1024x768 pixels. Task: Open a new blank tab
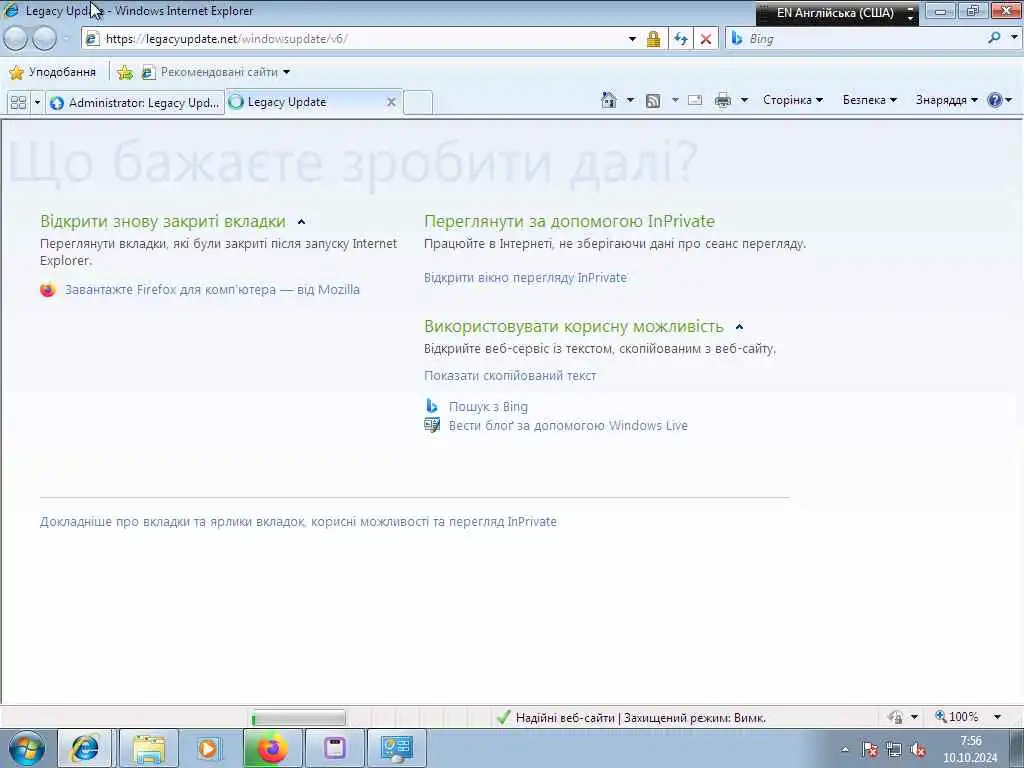coord(418,103)
